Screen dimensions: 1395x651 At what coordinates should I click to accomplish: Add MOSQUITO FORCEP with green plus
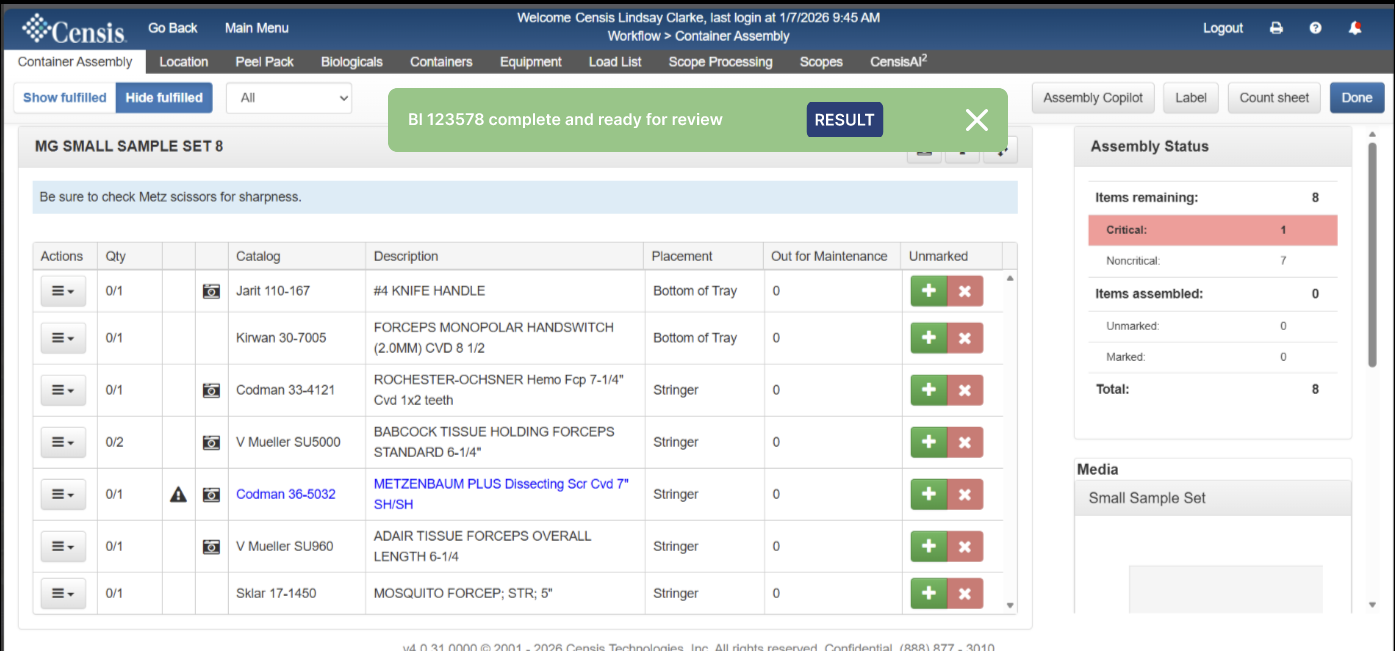(929, 593)
